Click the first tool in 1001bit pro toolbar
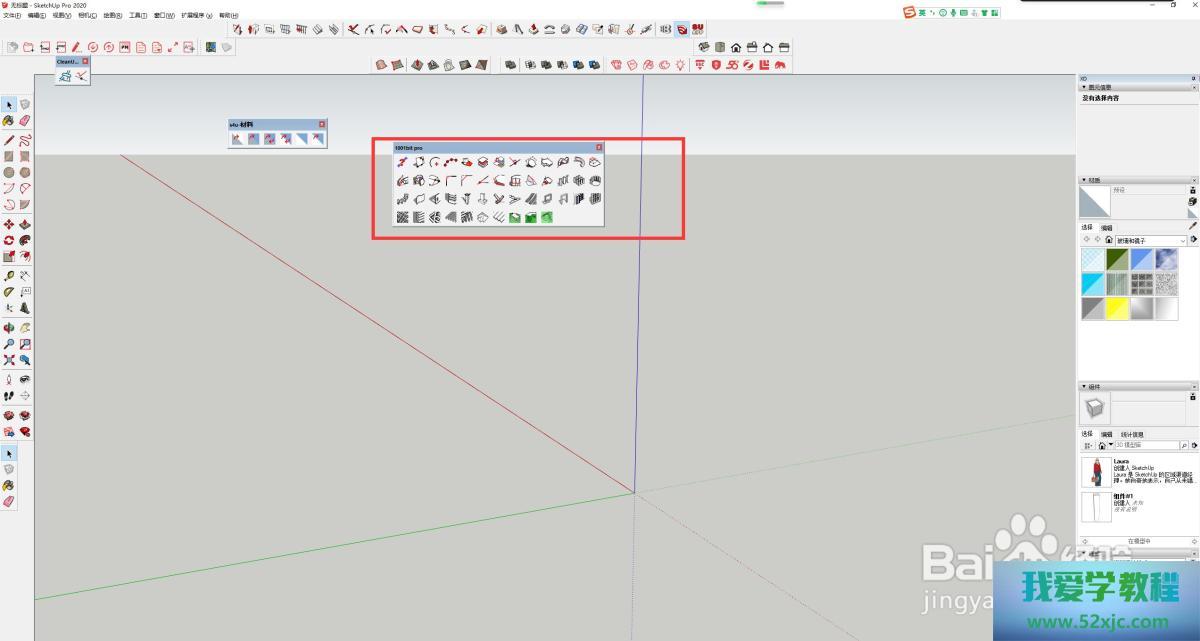Image resolution: width=1200 pixels, height=641 pixels. click(402, 162)
